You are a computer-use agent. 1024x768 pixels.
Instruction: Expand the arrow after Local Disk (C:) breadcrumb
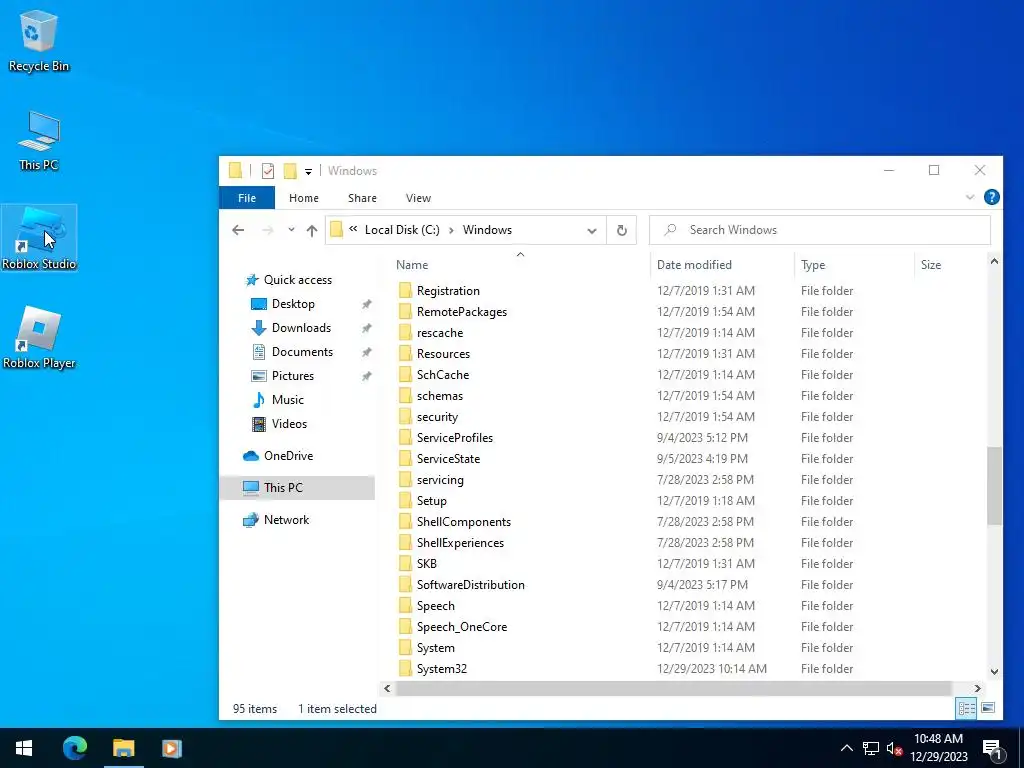(x=451, y=230)
